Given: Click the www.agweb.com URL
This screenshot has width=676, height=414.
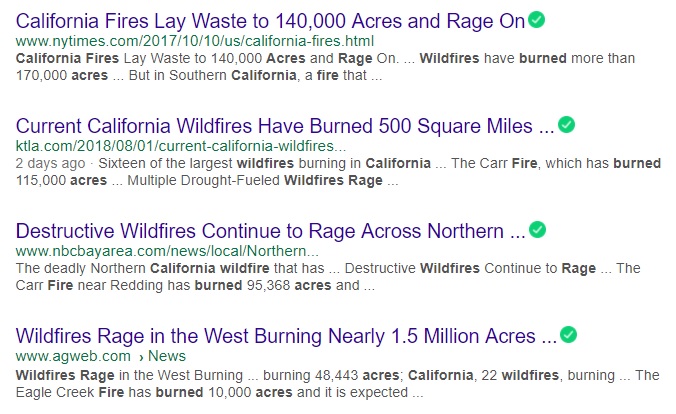Looking at the screenshot, I should 73,356.
